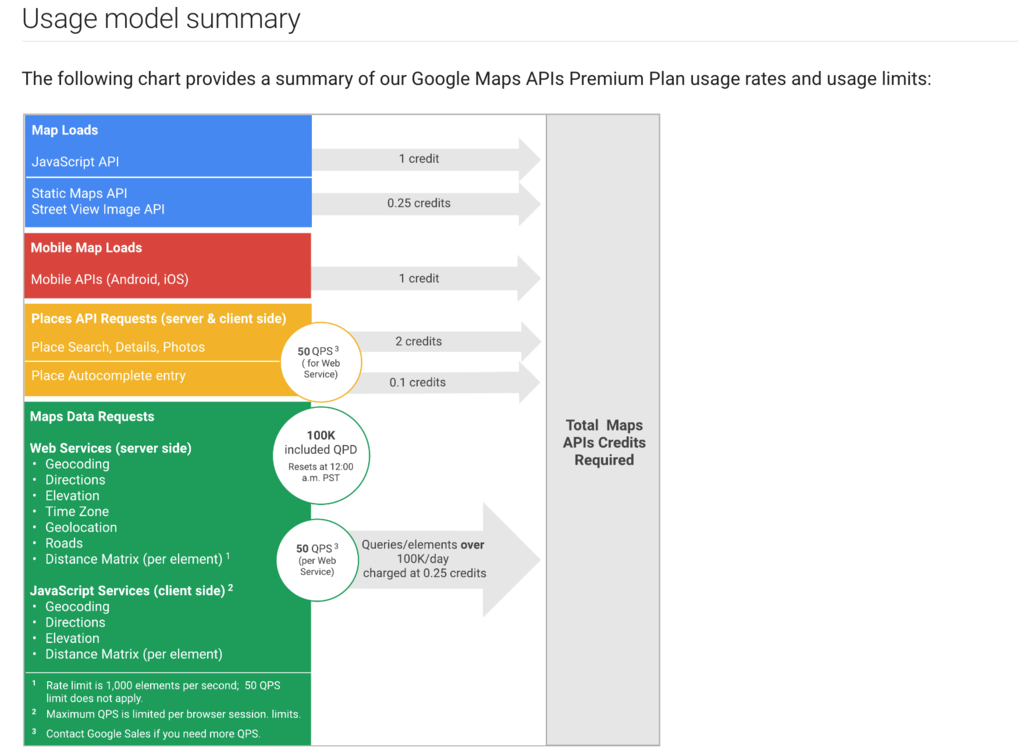
Task: Click the '50 QPS (per Web Service)' circle
Action: [317, 560]
